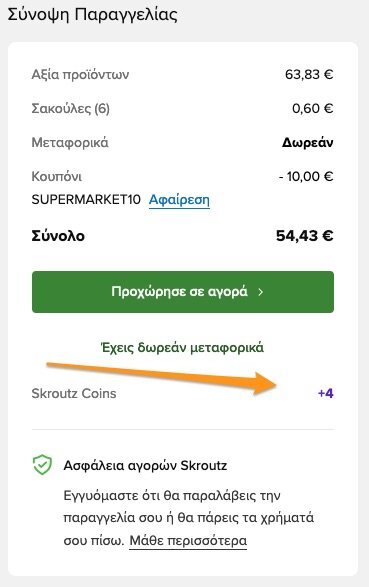Open the Μάθε περισσότερα link

[188, 541]
